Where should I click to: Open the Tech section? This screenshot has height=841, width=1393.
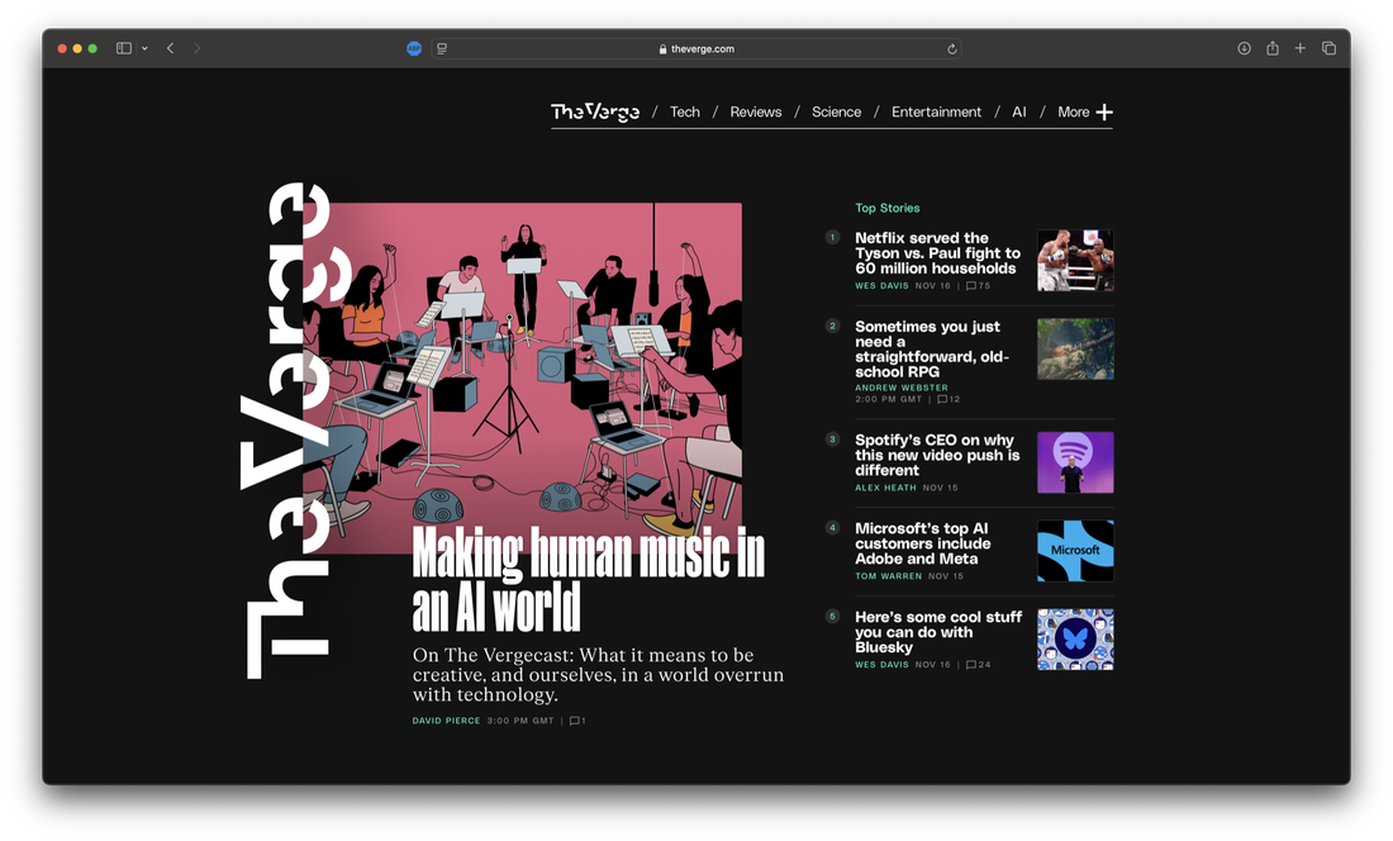[x=685, y=112]
